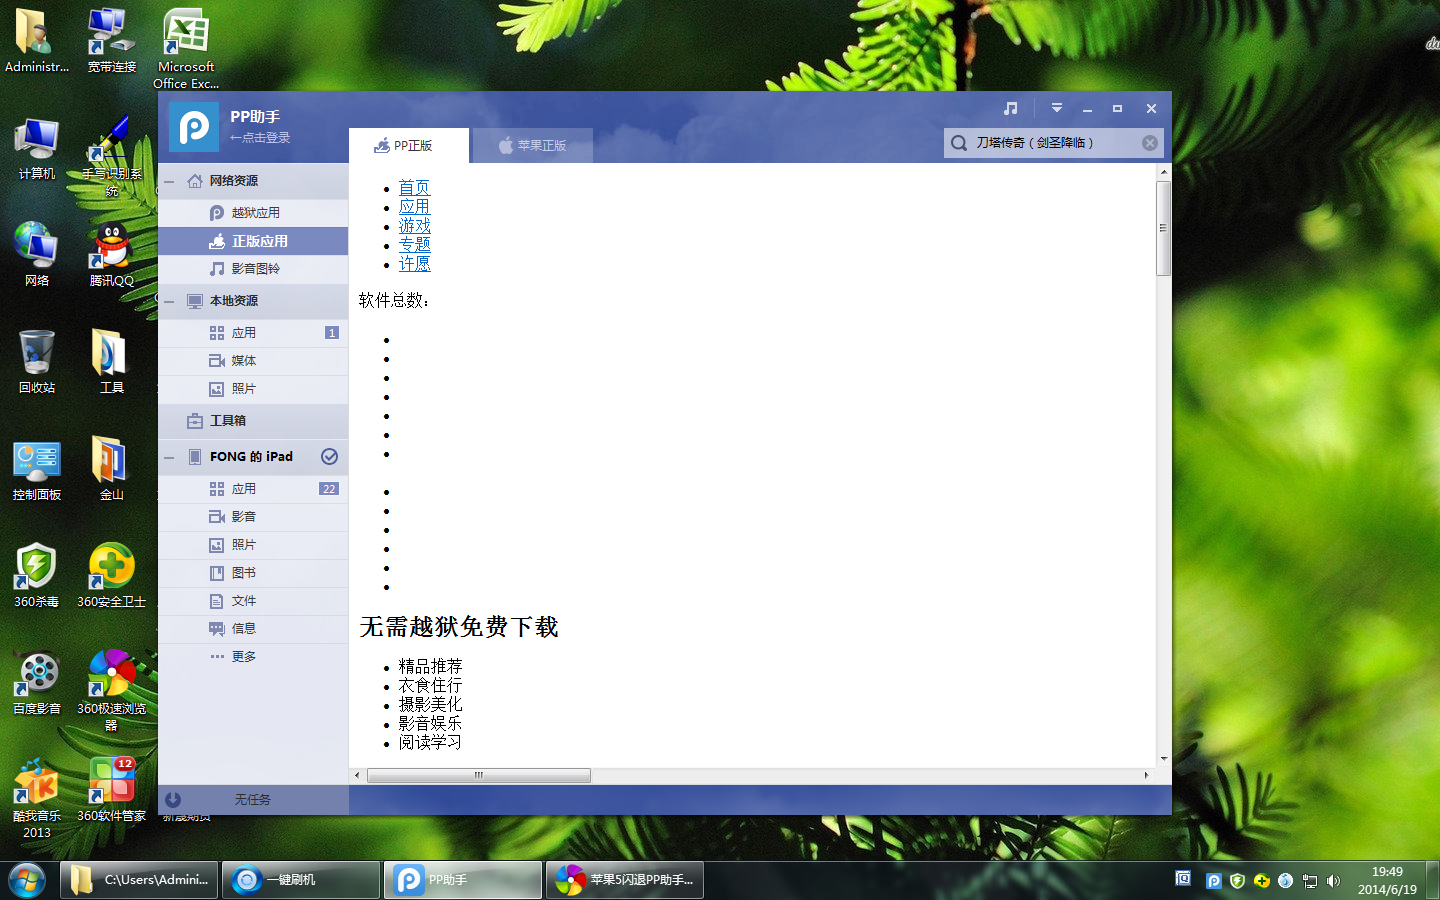Click the 精品推荐 category text
This screenshot has height=900, width=1440.
(x=430, y=666)
